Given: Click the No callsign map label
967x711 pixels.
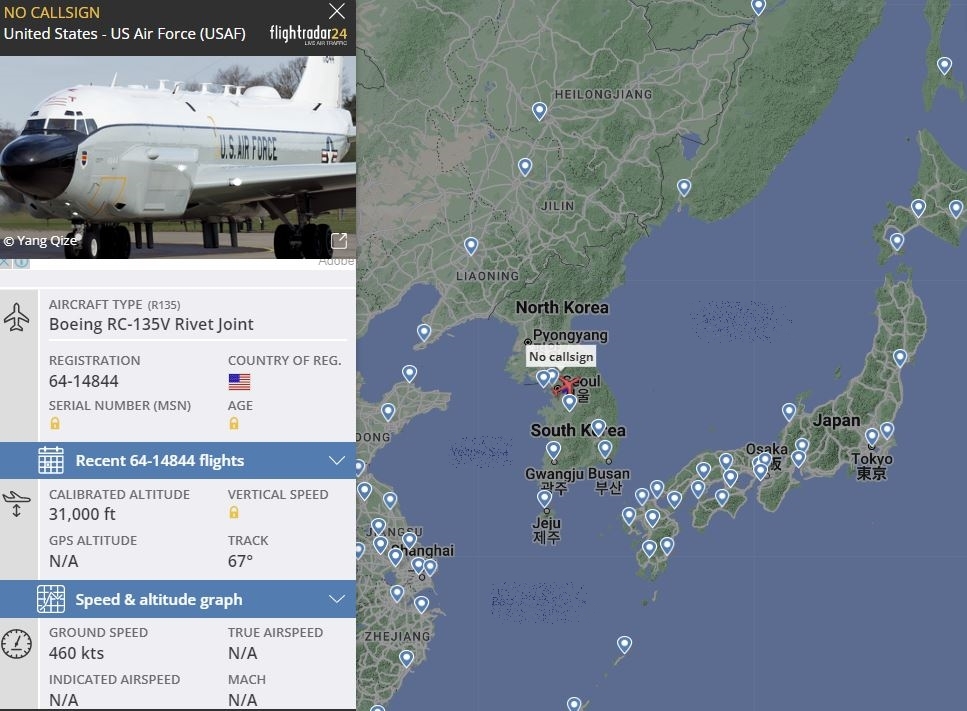Looking at the screenshot, I should 561,356.
